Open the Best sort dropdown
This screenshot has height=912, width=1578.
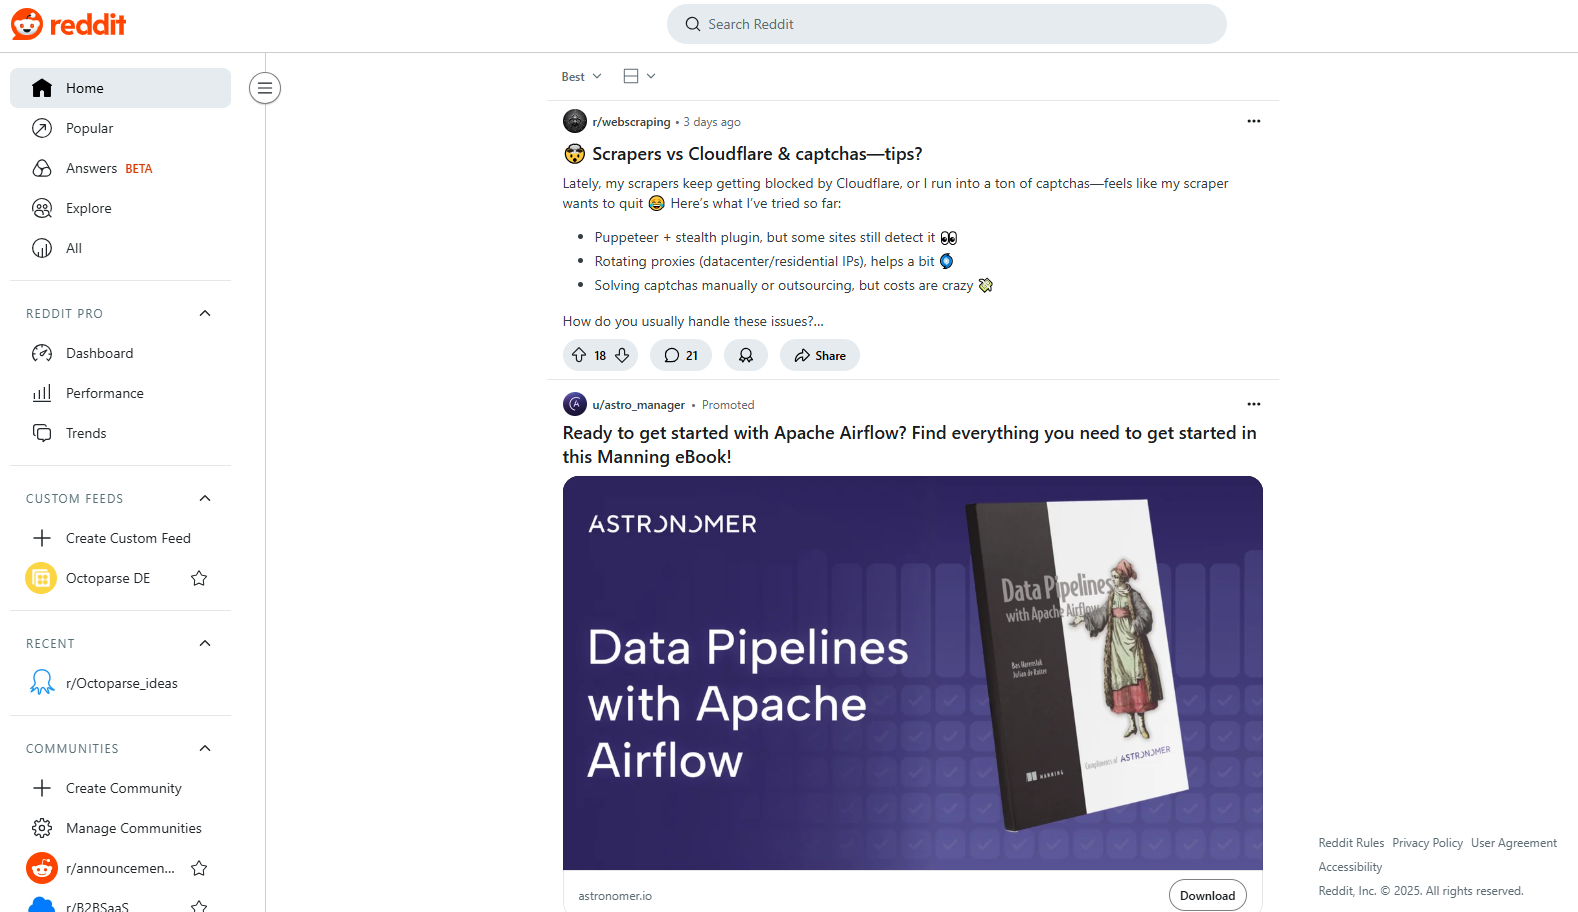[x=581, y=76]
